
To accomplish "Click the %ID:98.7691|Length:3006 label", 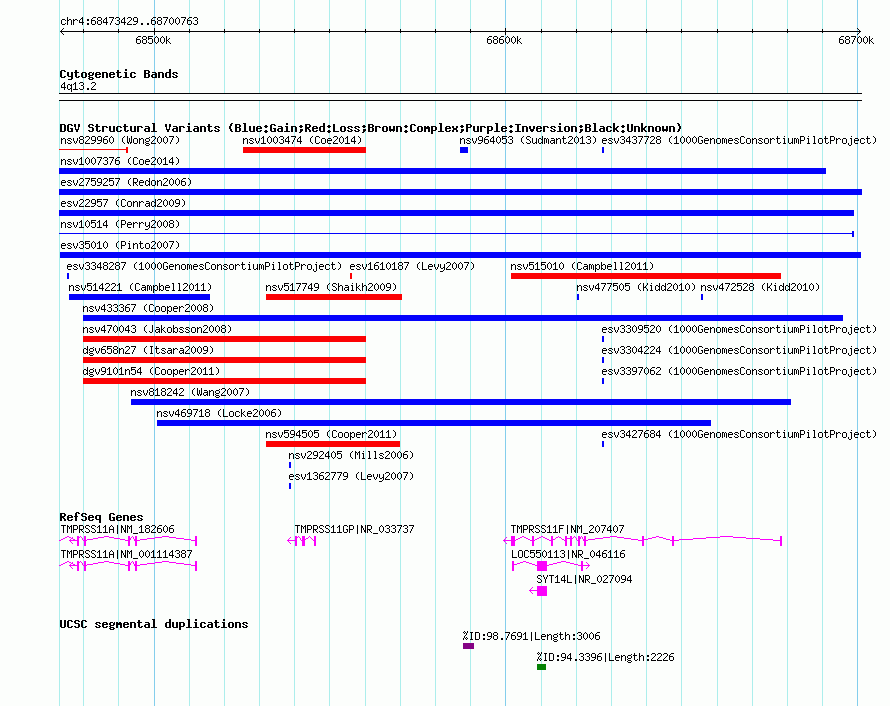I will 531,636.
